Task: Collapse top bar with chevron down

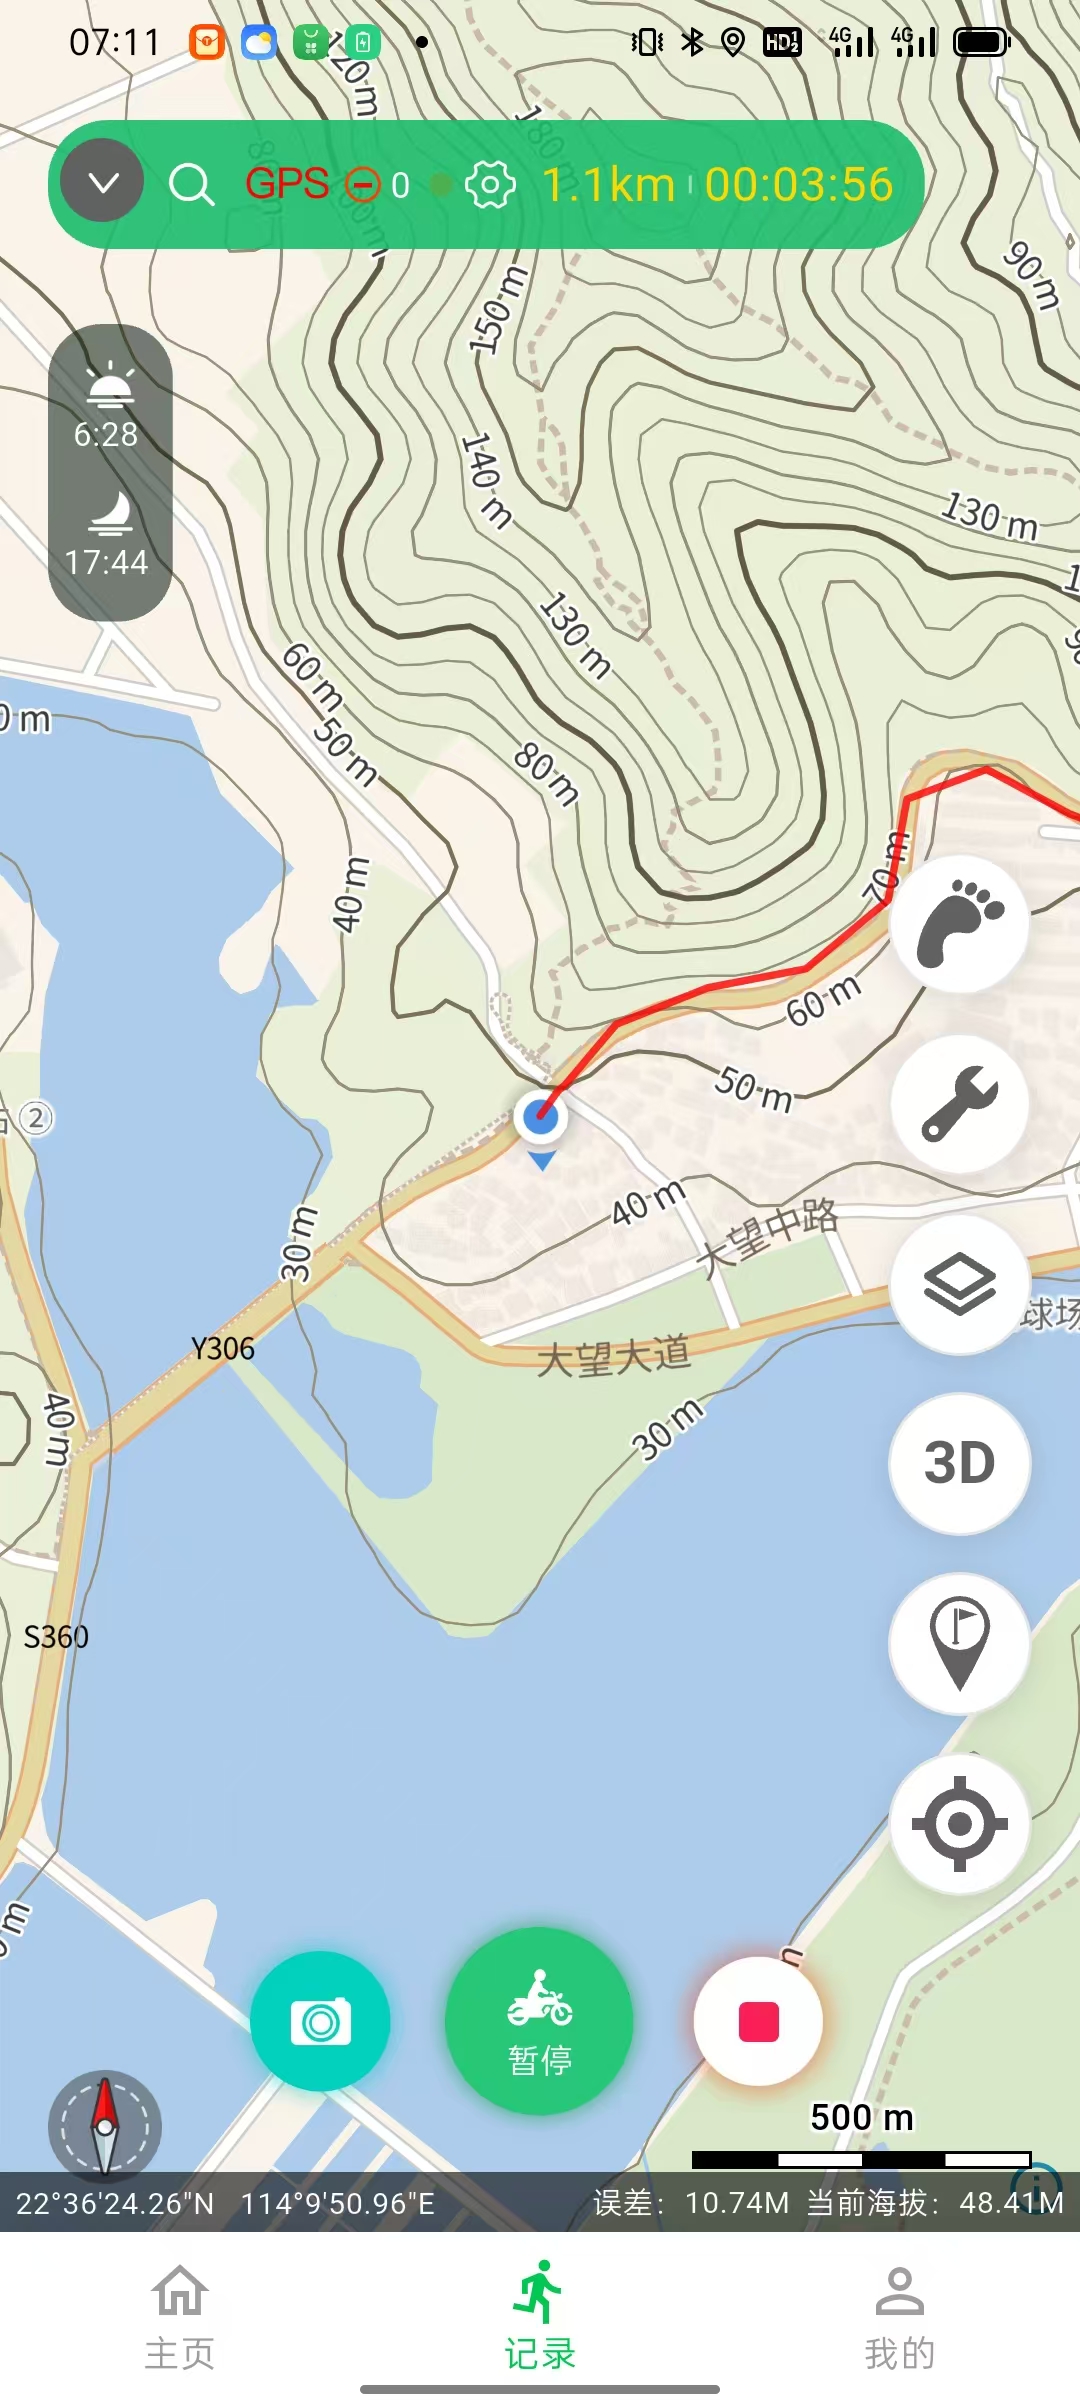Action: click(103, 182)
